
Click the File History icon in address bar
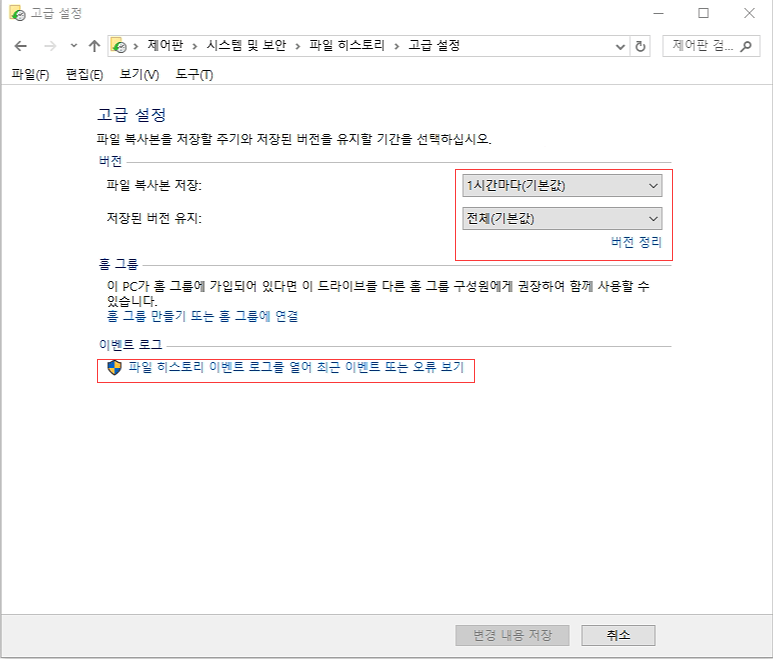coord(119,46)
